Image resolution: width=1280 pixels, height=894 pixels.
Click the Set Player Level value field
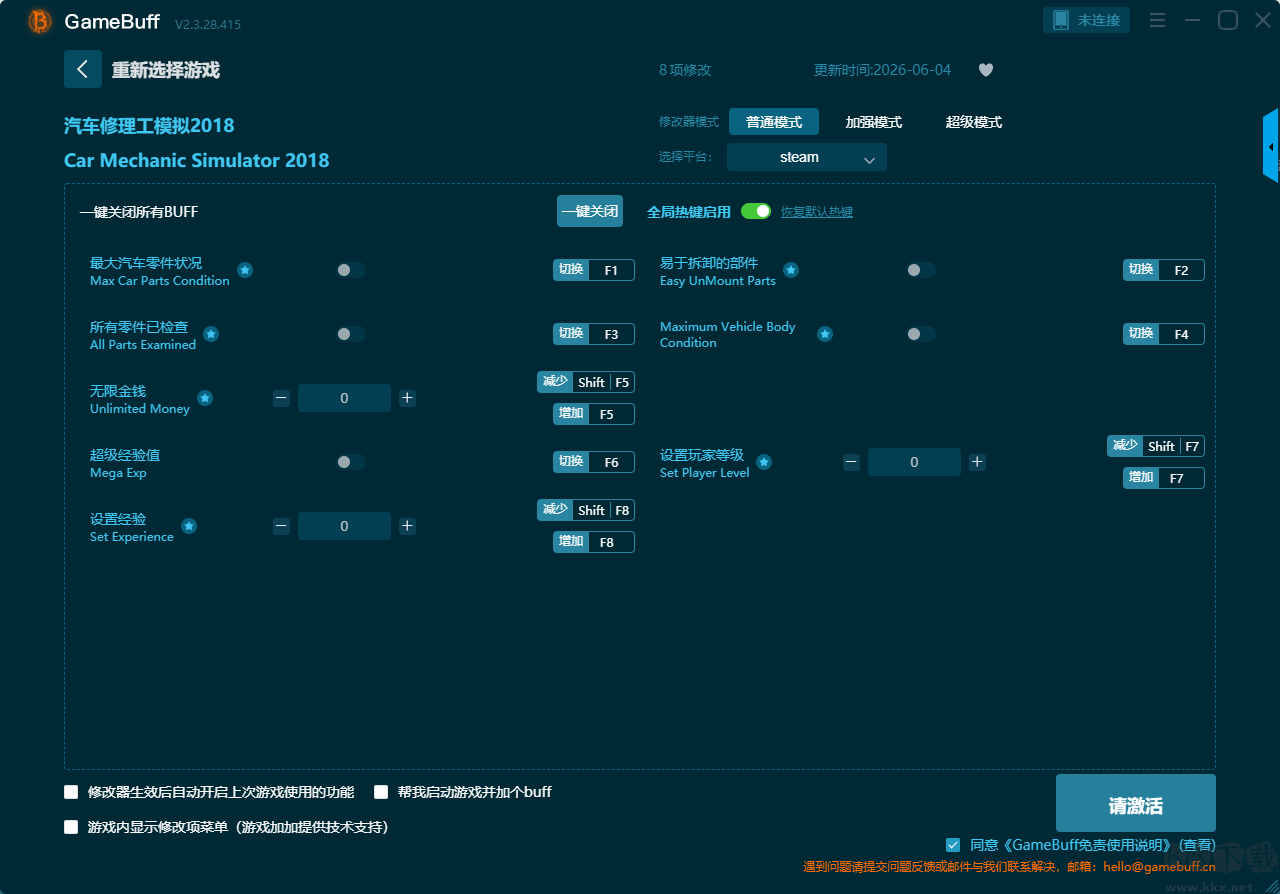[x=914, y=462]
